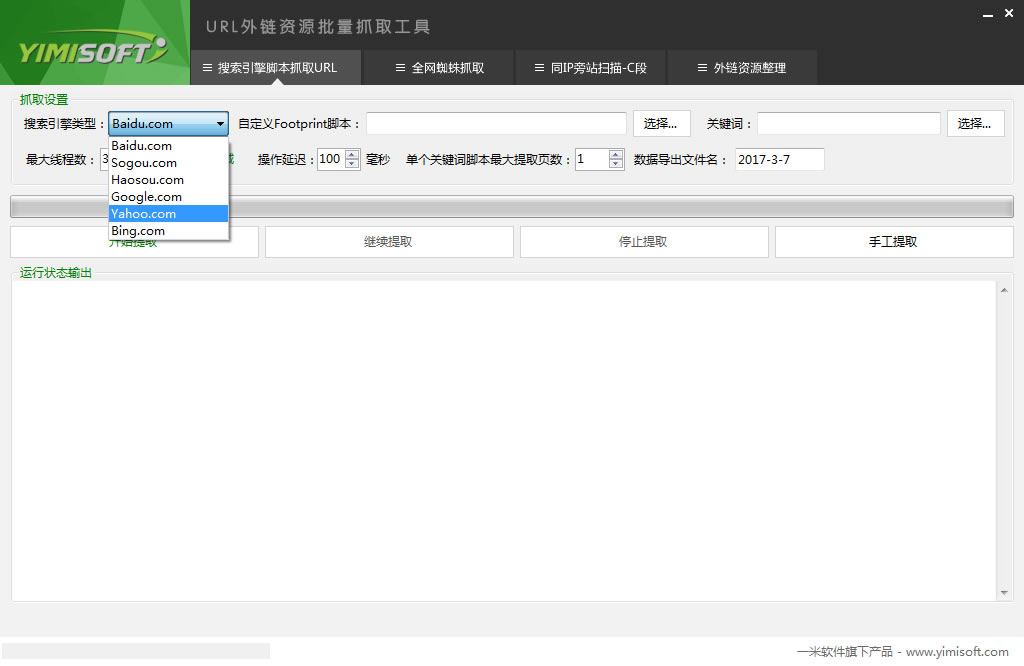Close the application window
1024x666 pixels.
[x=1008, y=13]
